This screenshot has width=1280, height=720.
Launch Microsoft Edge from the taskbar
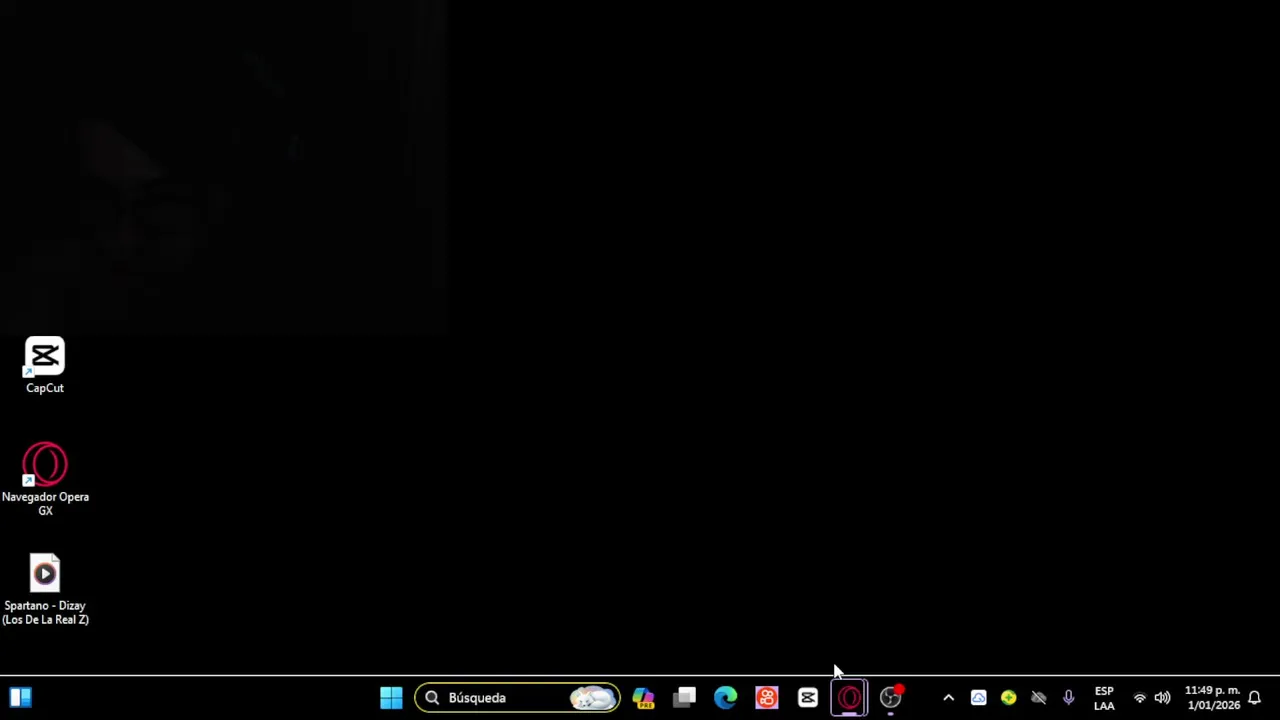[726, 698]
